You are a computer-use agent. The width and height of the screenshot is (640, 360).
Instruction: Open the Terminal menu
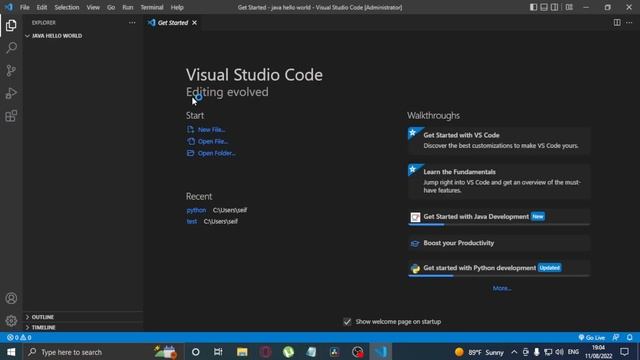tap(152, 7)
